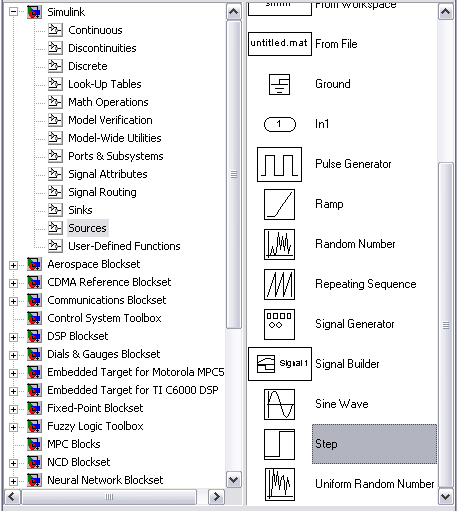Click the Aerospace Blockset library icon
458x511 pixels.
[34, 264]
